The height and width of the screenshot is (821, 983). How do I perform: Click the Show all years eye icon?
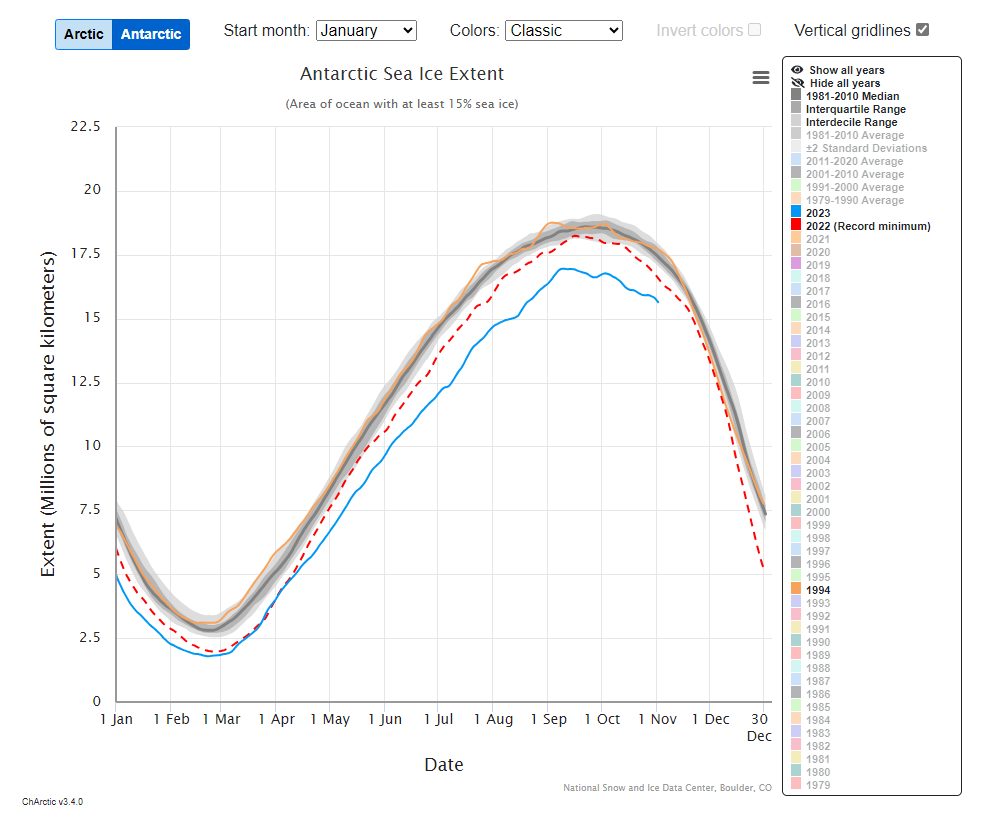(797, 70)
